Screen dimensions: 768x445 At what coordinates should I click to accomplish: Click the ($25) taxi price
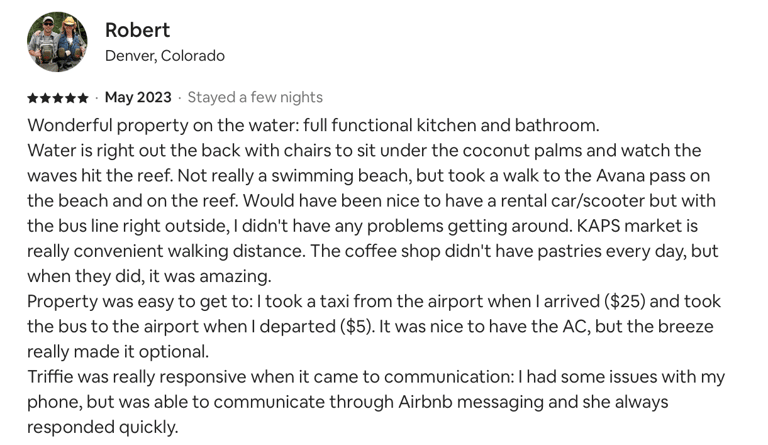625,301
